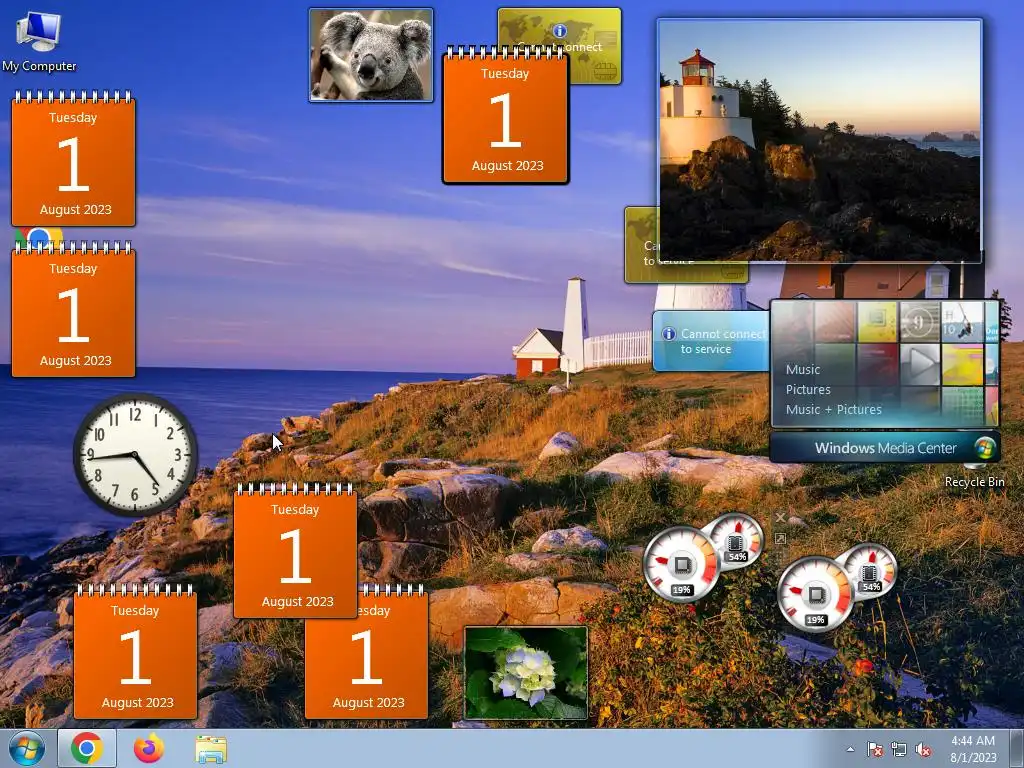Click the Calendar gadget right of the clock
The height and width of the screenshot is (768, 1024).
coord(295,551)
